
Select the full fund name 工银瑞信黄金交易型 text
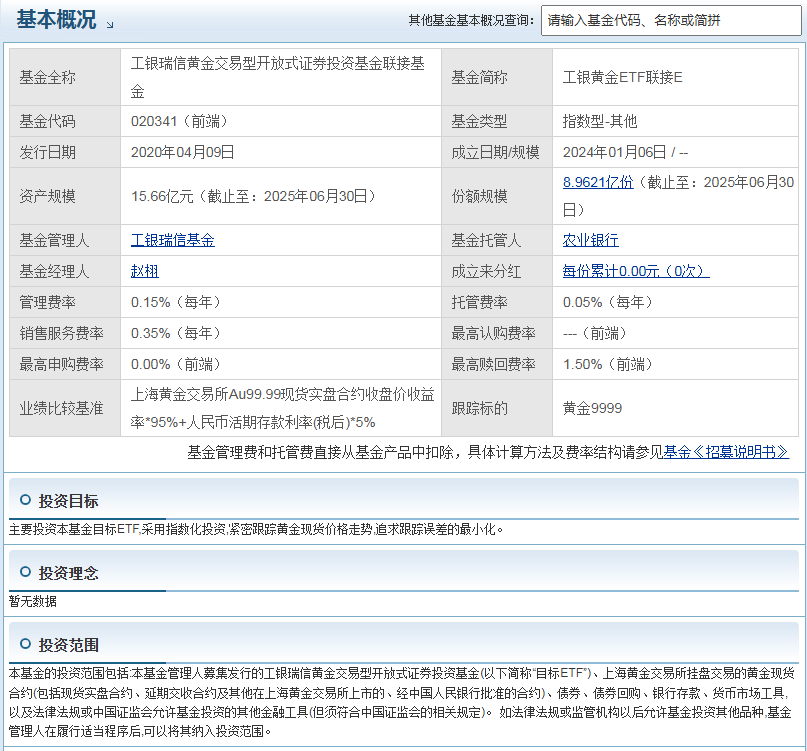[278, 77]
